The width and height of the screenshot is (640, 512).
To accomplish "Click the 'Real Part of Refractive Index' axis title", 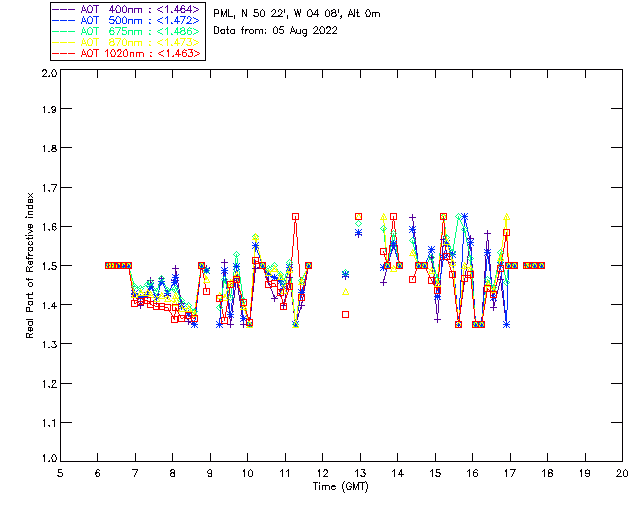I will 31,265.
